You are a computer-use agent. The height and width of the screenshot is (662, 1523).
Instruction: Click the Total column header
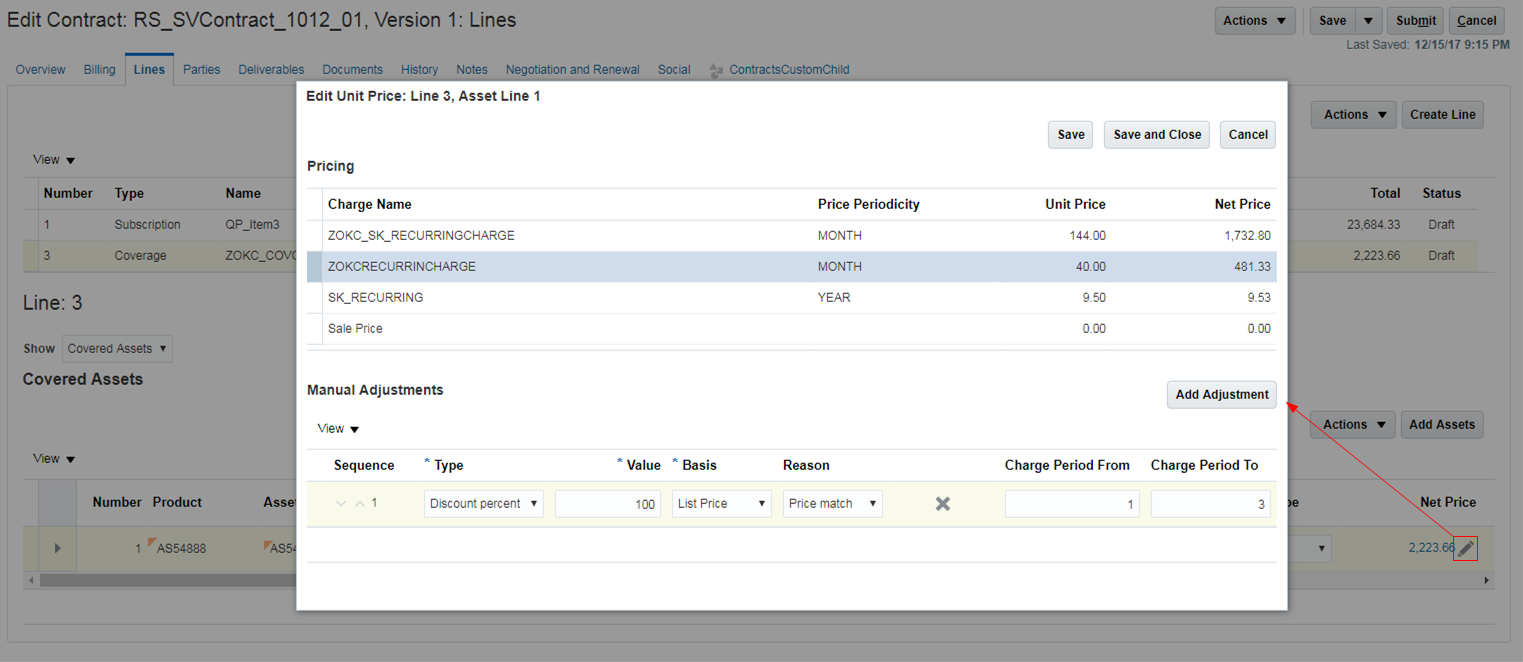pyautogui.click(x=1385, y=194)
